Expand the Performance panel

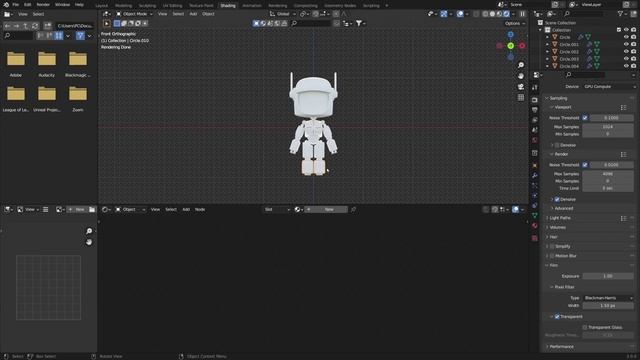pos(590,347)
